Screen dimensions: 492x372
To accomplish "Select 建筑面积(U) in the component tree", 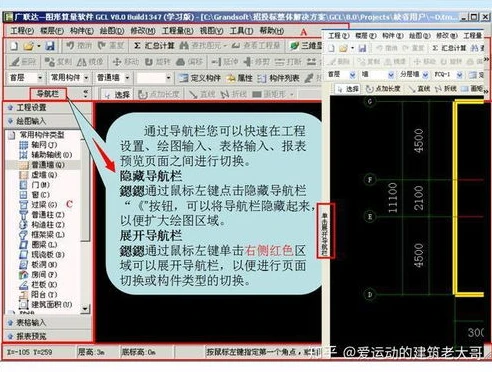I will [x=46, y=304].
